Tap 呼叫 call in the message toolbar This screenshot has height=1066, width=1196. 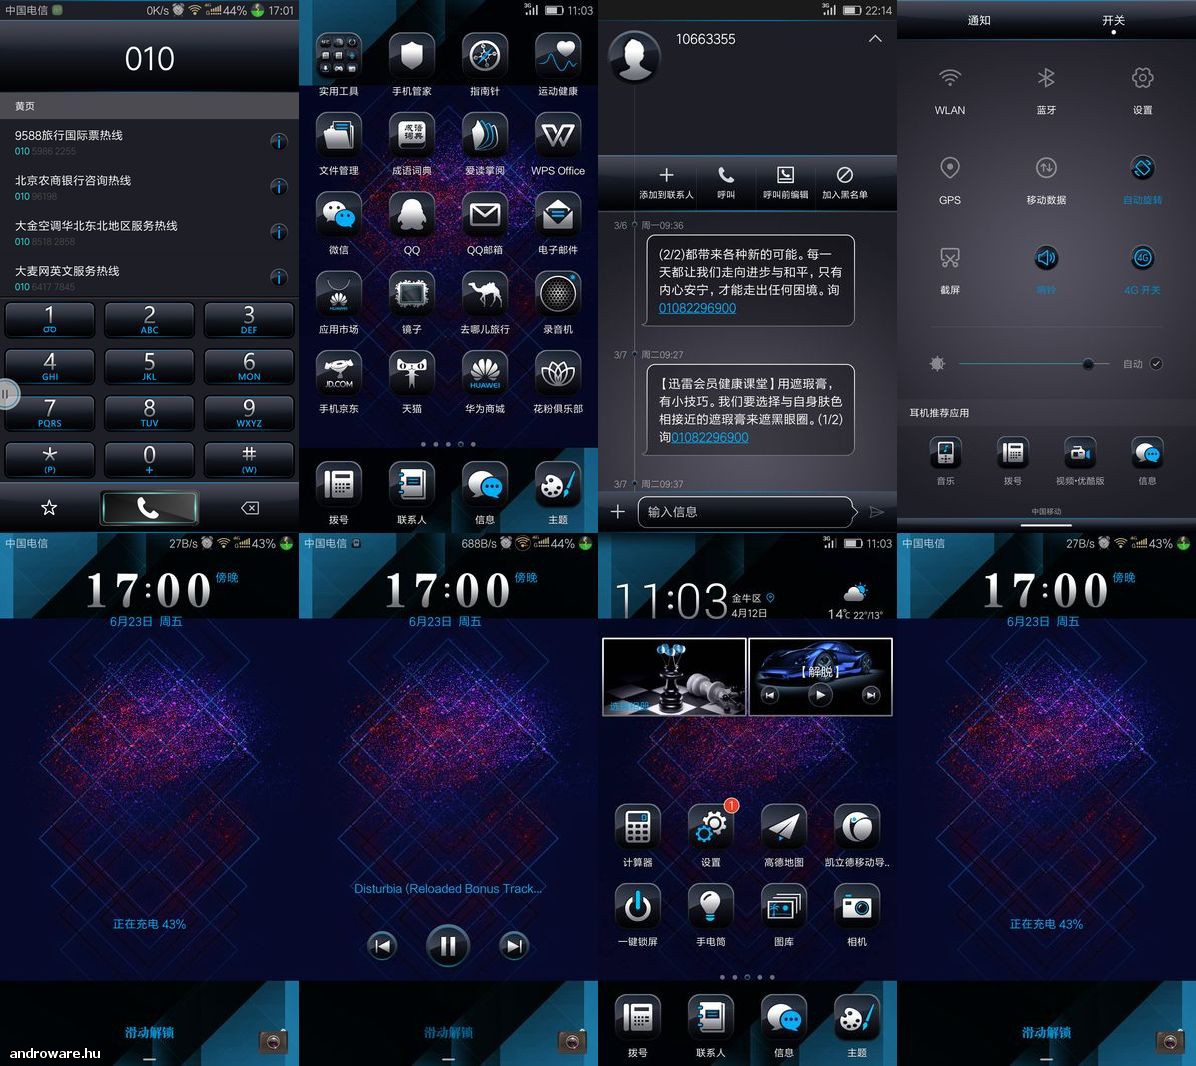point(725,183)
